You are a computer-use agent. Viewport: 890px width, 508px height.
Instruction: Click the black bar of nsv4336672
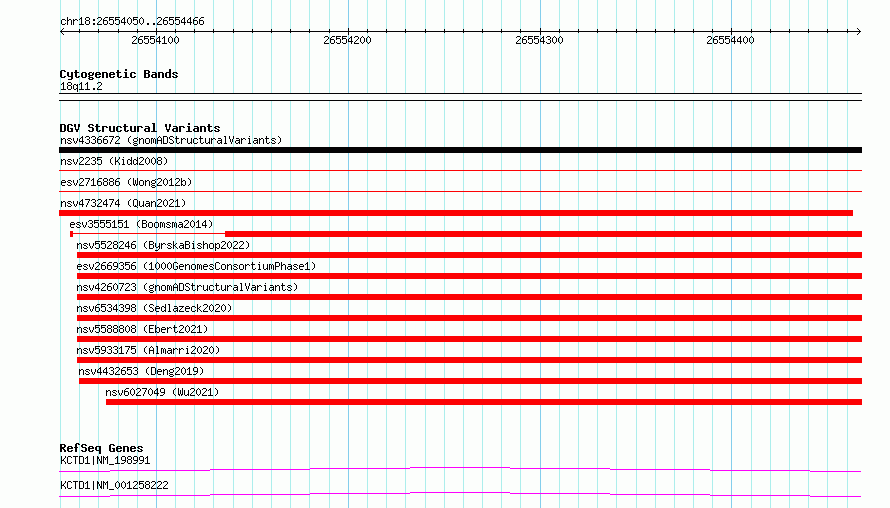(x=460, y=150)
